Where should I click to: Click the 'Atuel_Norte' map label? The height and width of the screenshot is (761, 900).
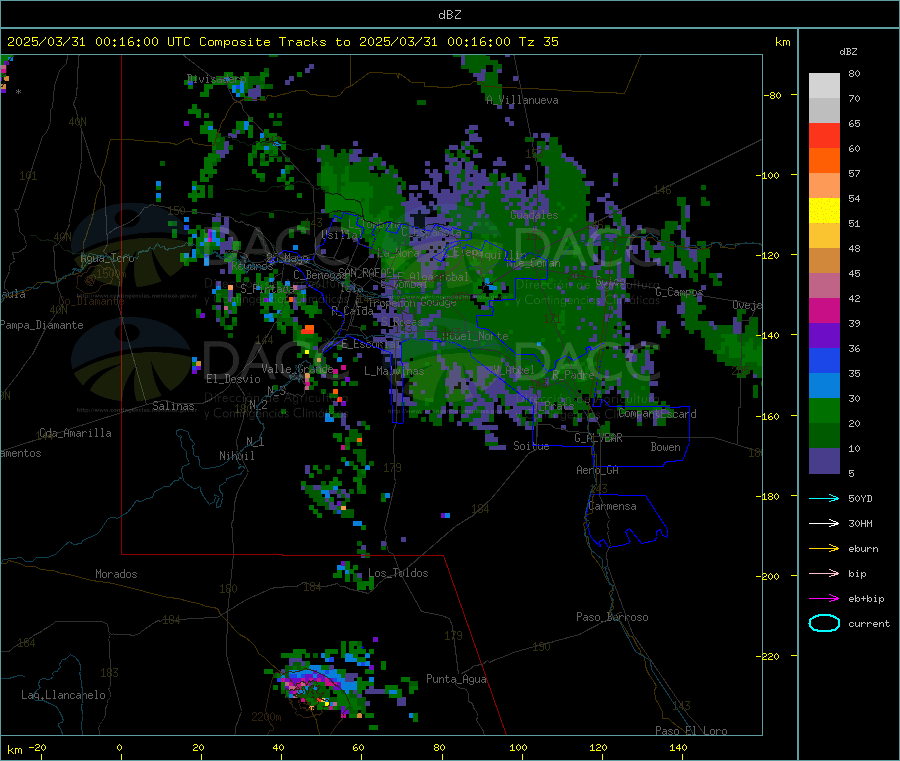pyautogui.click(x=475, y=336)
